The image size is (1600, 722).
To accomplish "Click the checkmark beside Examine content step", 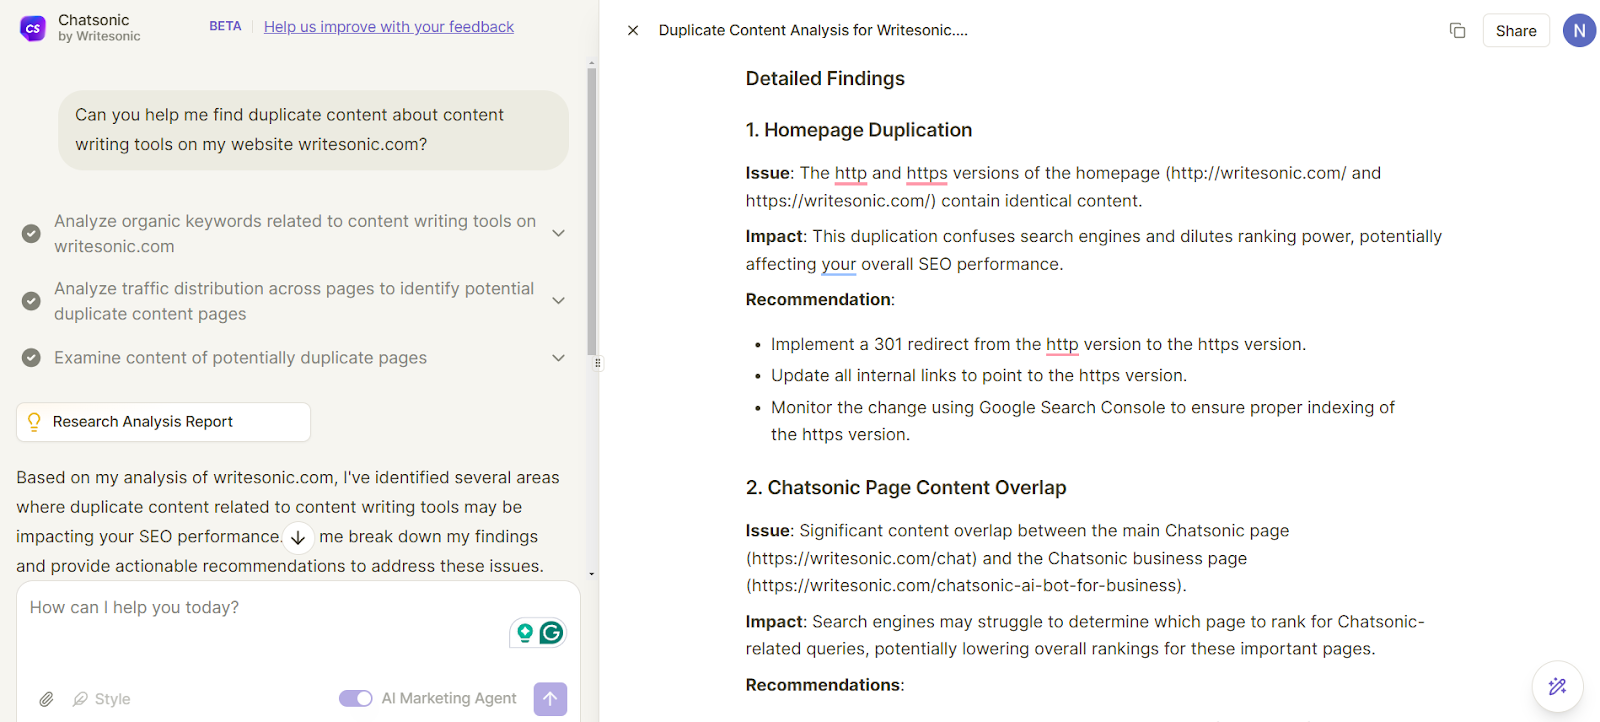I will click(x=31, y=358).
